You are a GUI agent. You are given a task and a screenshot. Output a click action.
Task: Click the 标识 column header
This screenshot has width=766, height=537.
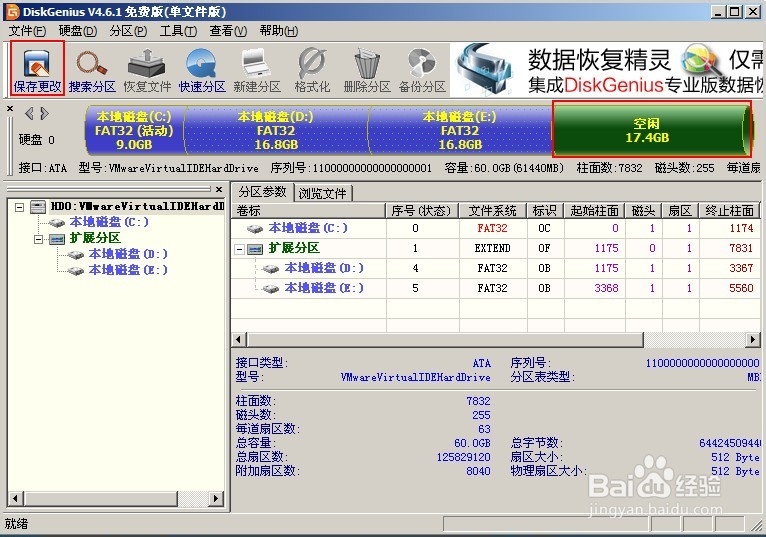click(545, 211)
